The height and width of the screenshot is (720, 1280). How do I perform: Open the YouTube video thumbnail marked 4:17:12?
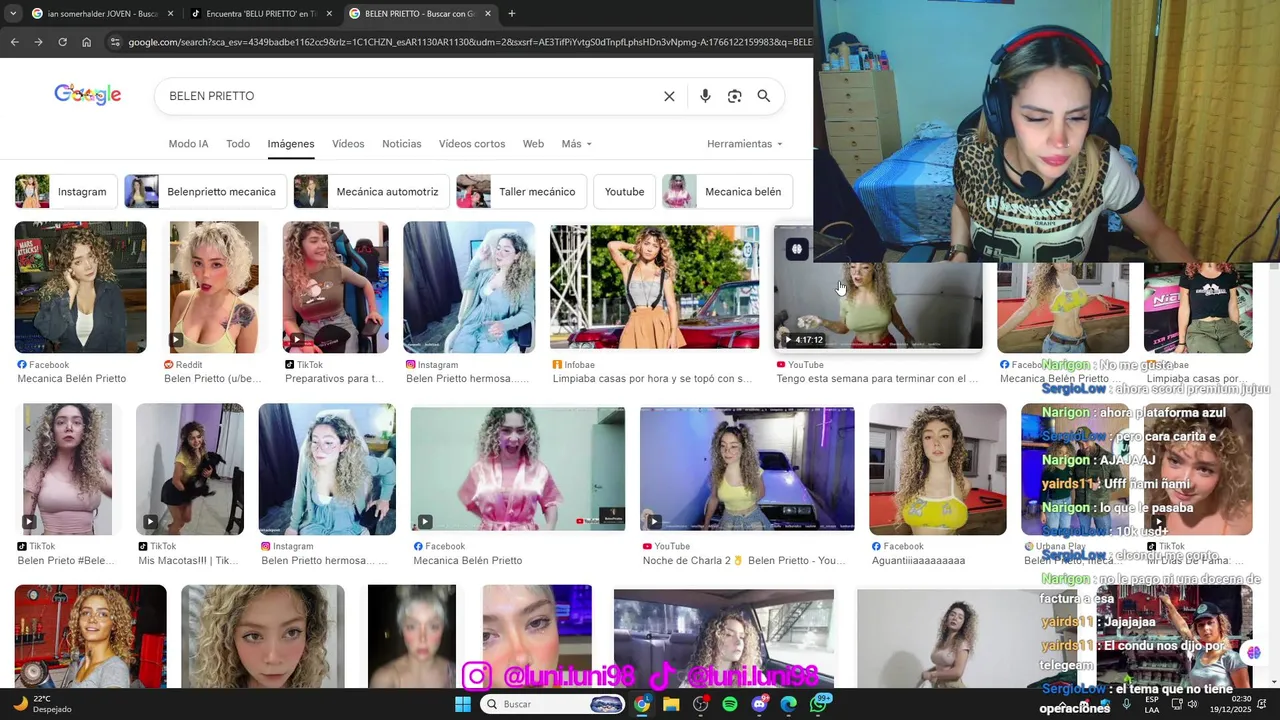[878, 305]
